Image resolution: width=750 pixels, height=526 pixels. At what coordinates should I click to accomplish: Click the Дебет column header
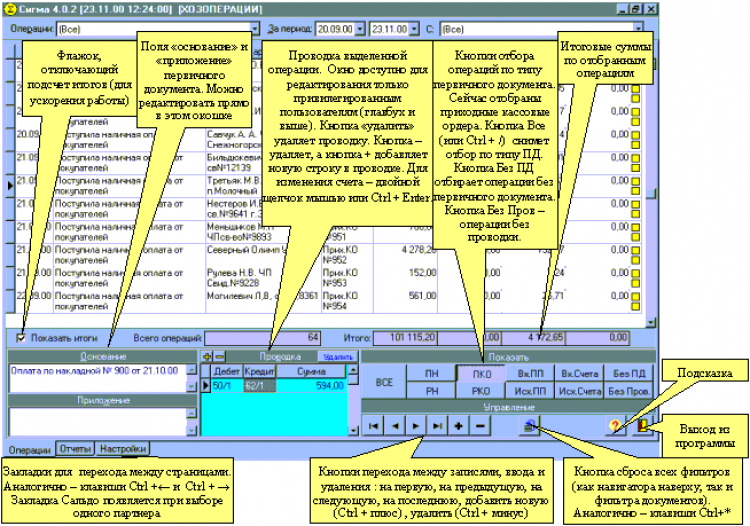click(x=227, y=372)
